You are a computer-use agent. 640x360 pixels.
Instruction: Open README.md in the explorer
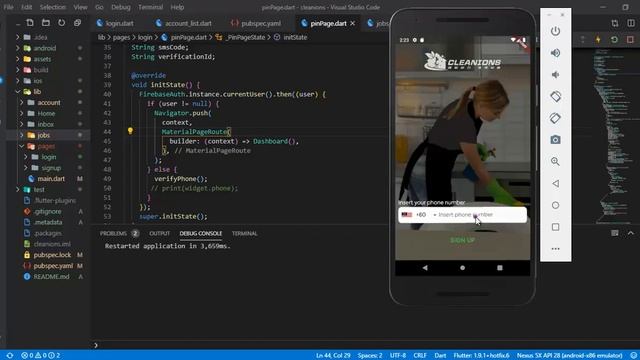coord(51,277)
